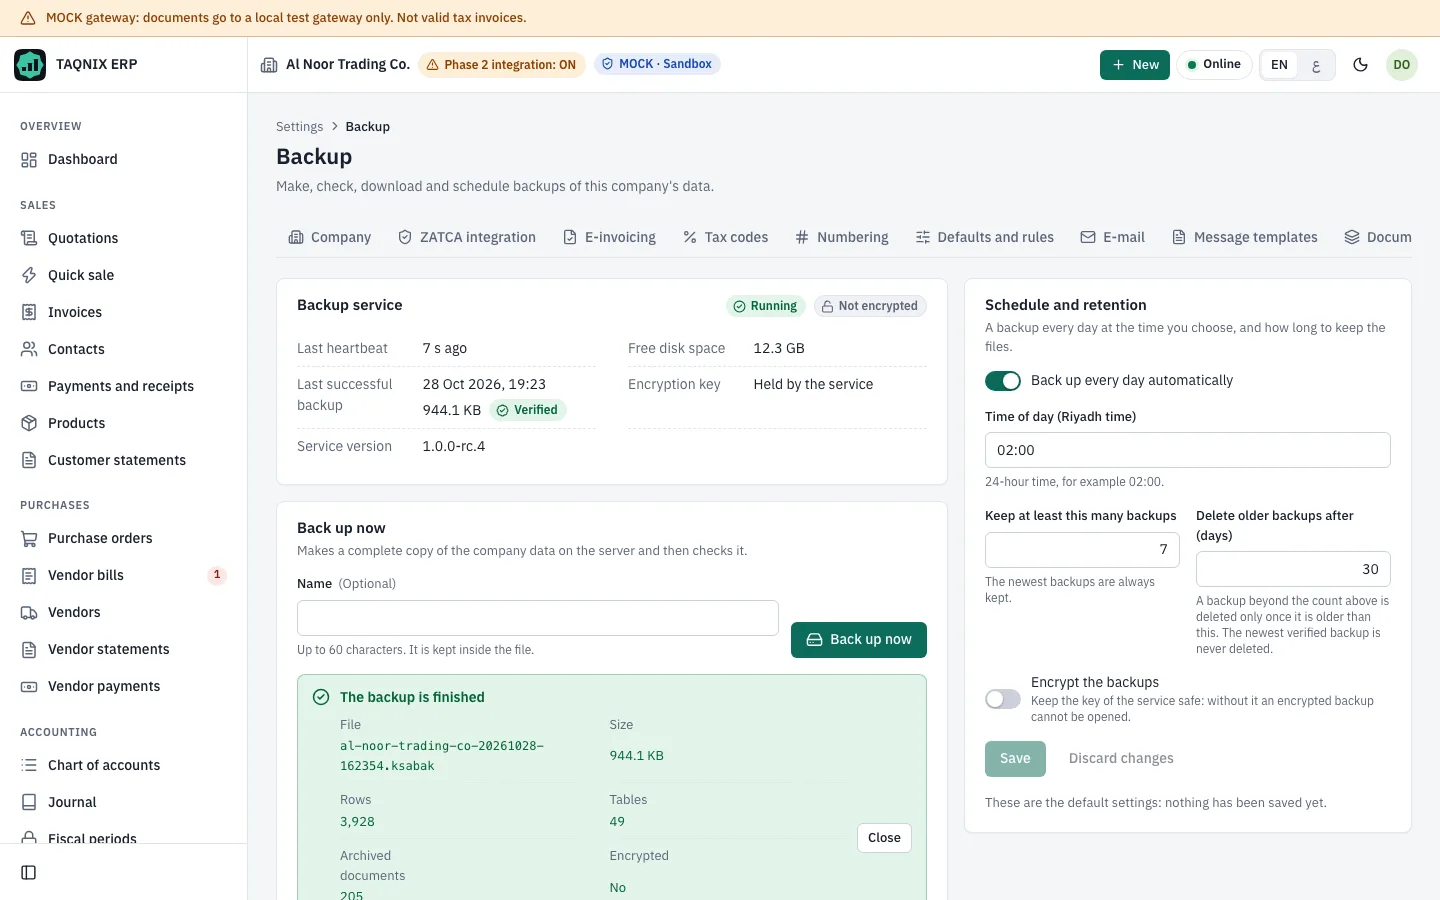The image size is (1440, 900).
Task: Click the Contacts people icon
Action: tap(29, 350)
